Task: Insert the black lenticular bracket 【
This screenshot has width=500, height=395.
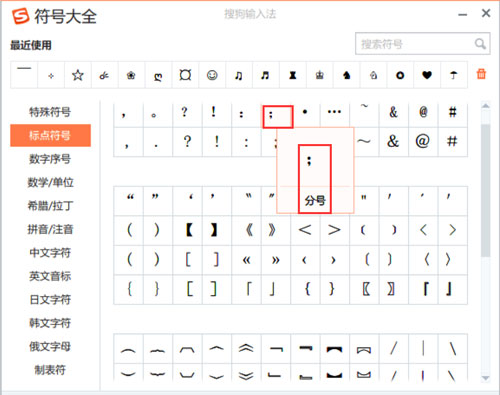Action: [x=188, y=230]
